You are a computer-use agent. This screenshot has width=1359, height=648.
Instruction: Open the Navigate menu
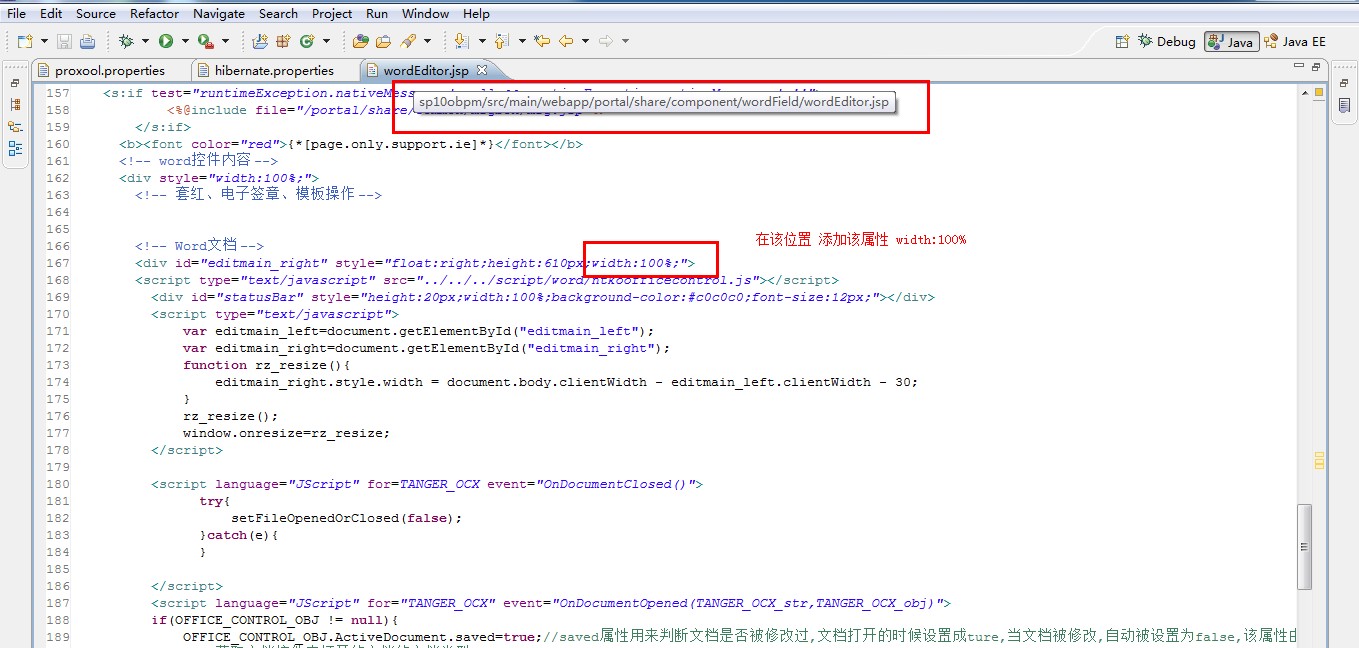pyautogui.click(x=218, y=13)
